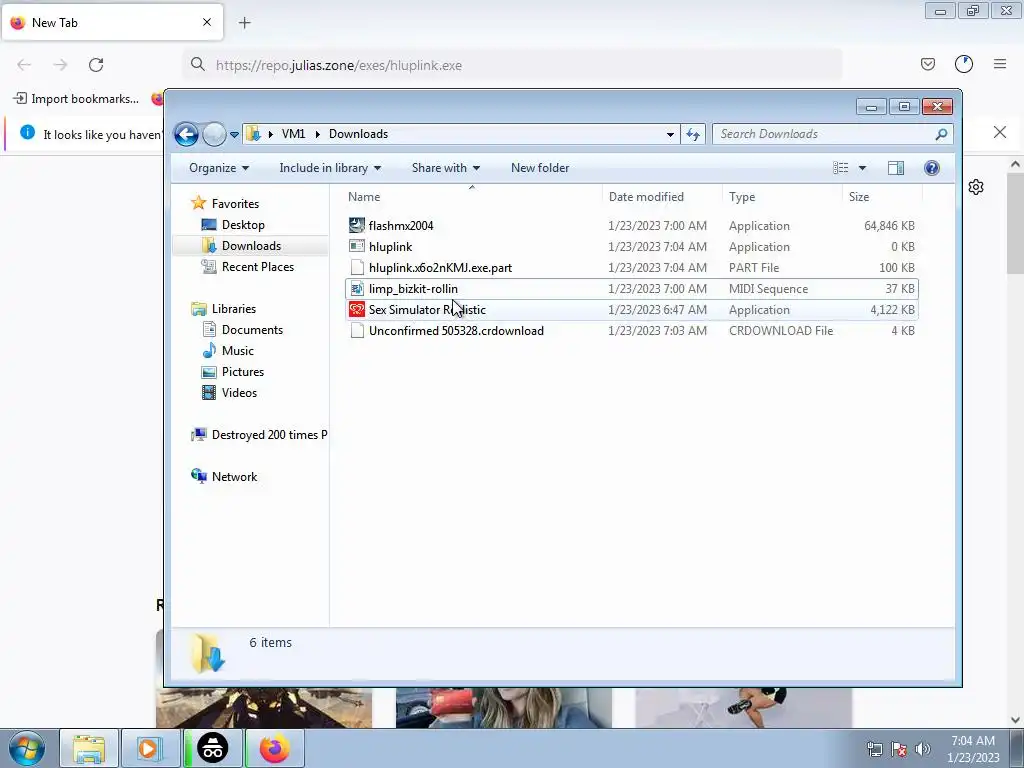The image size is (1024, 768).
Task: Launch Windows Media Player from taskbar
Action: 150,748
